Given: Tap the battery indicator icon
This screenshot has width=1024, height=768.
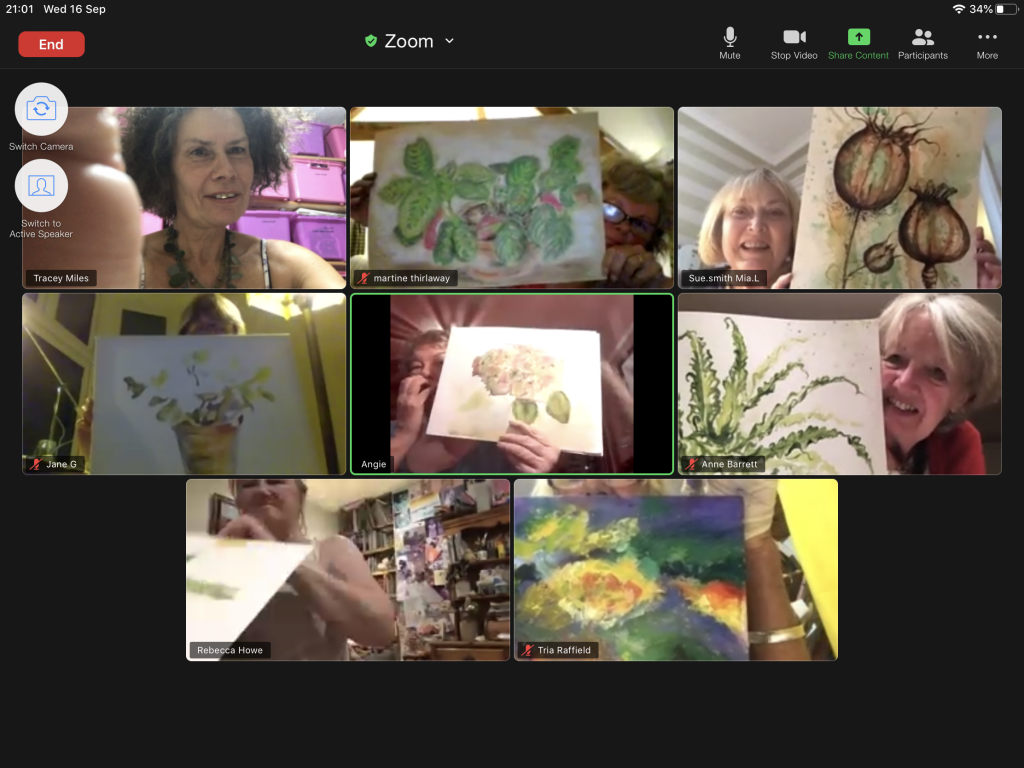Looking at the screenshot, I should point(1006,9).
